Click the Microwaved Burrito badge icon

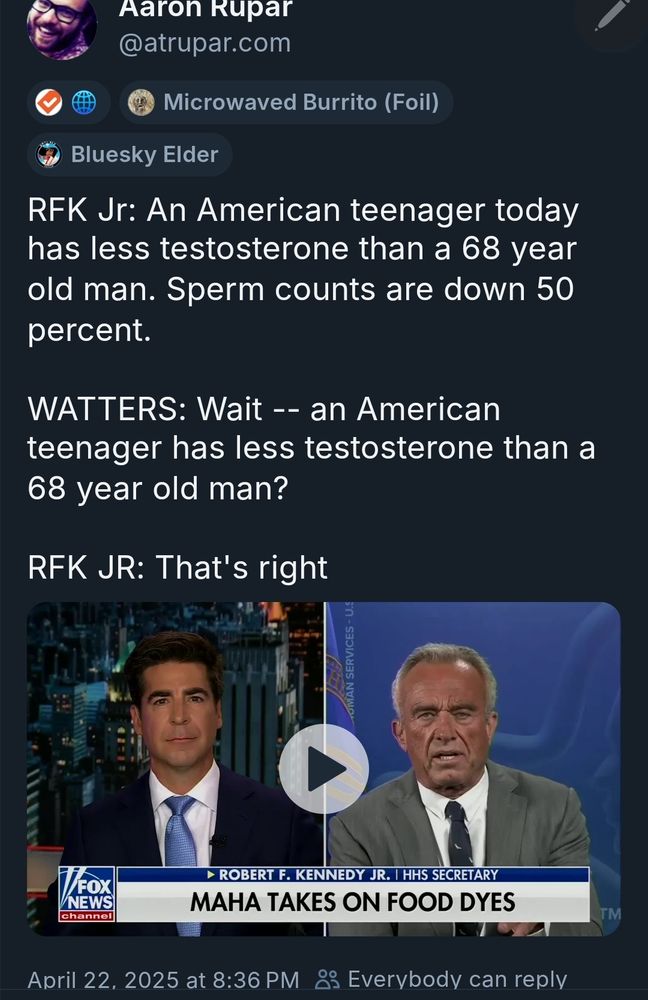click(x=140, y=101)
